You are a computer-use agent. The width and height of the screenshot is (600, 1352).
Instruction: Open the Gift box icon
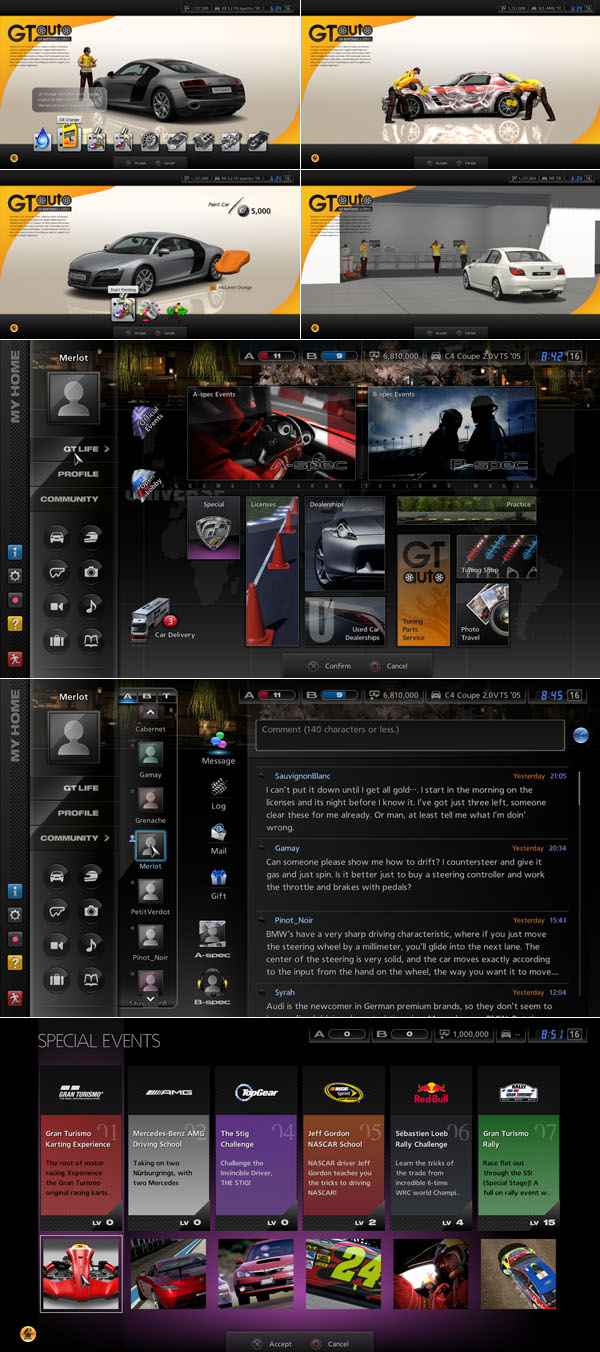(218, 878)
